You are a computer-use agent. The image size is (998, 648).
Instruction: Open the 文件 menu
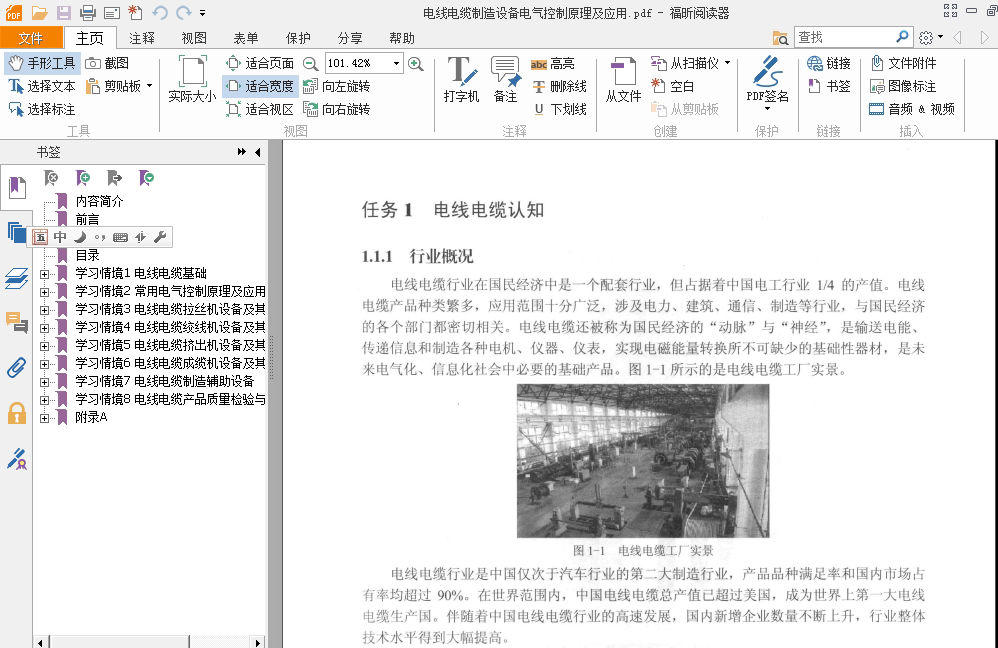(31, 38)
